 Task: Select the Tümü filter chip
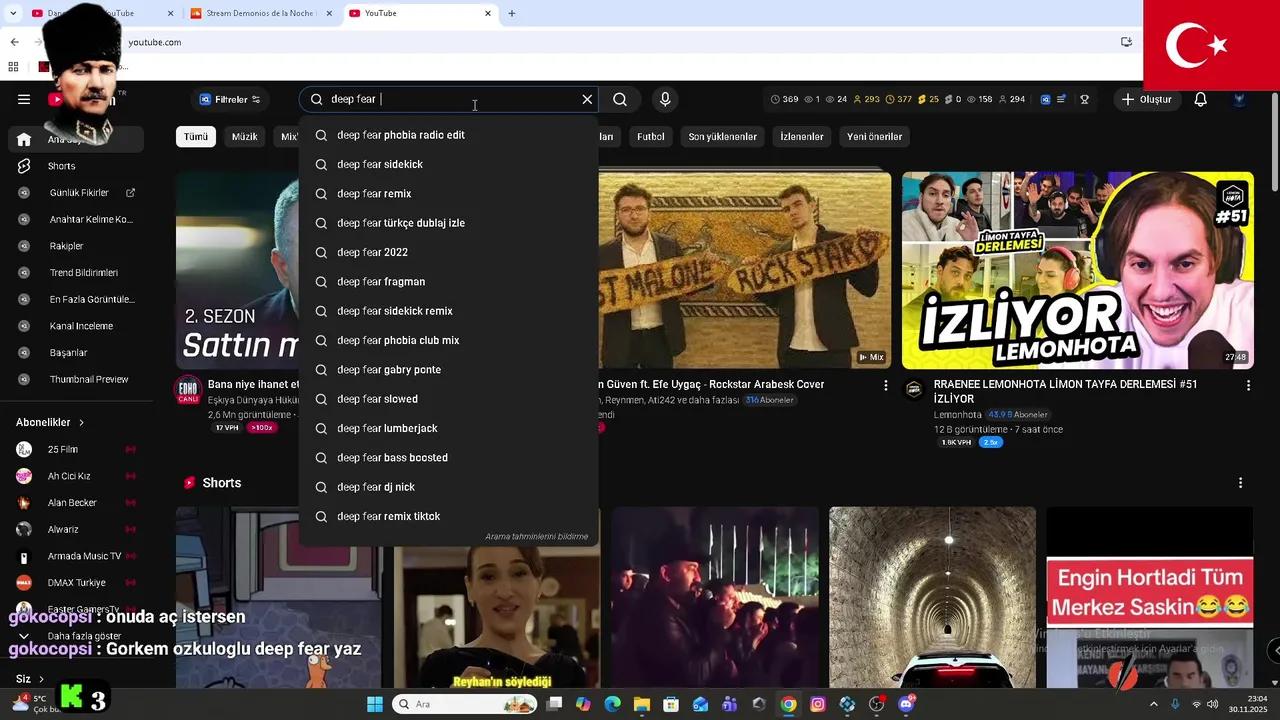(196, 136)
